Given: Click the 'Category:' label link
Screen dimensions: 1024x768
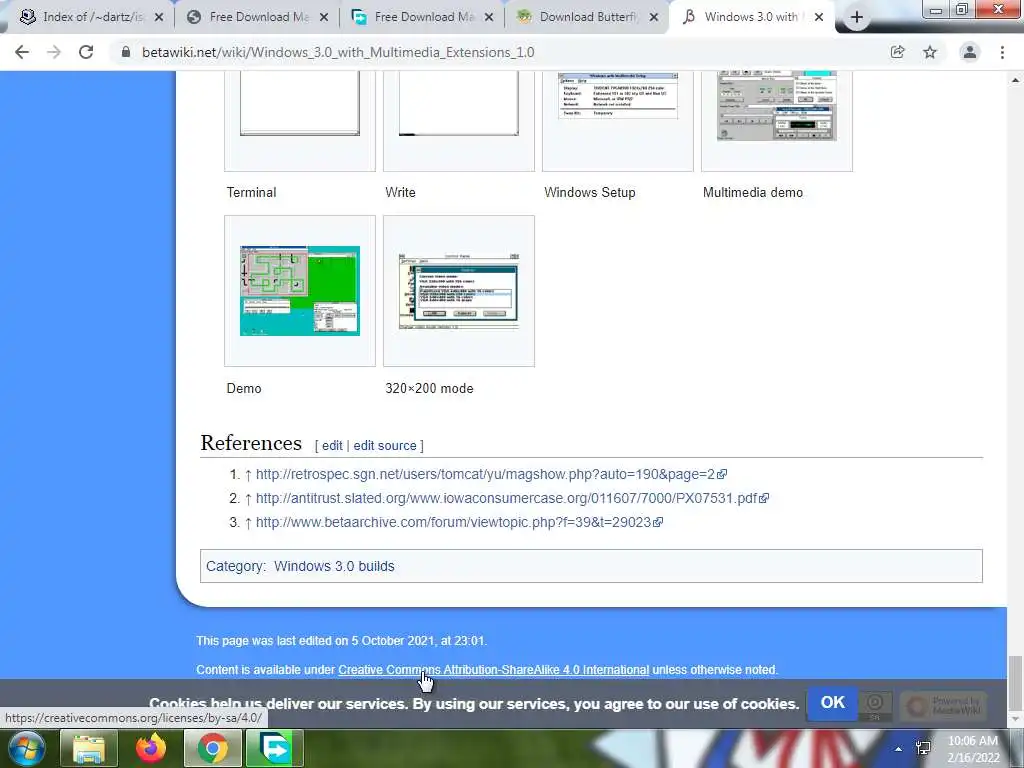Looking at the screenshot, I should point(234,566).
